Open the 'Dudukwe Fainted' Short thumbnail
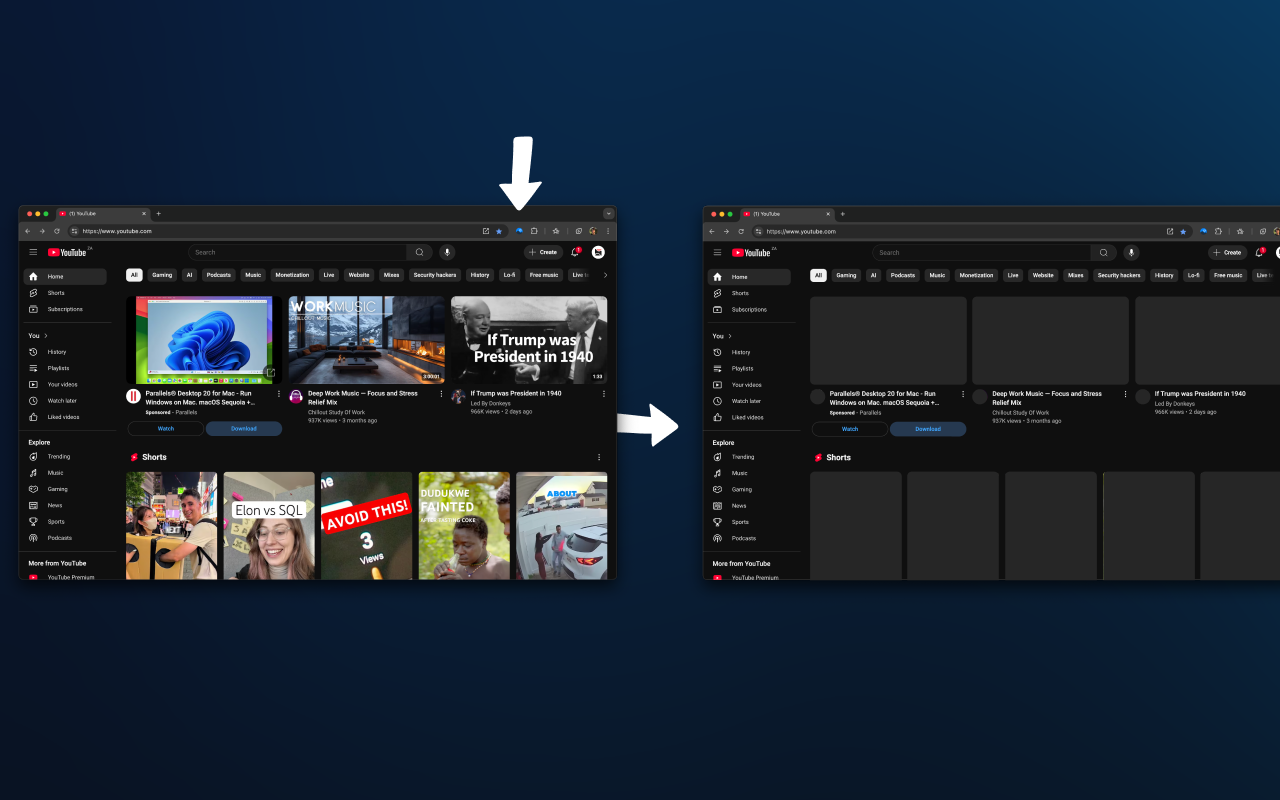The image size is (1280, 800). pos(464,526)
